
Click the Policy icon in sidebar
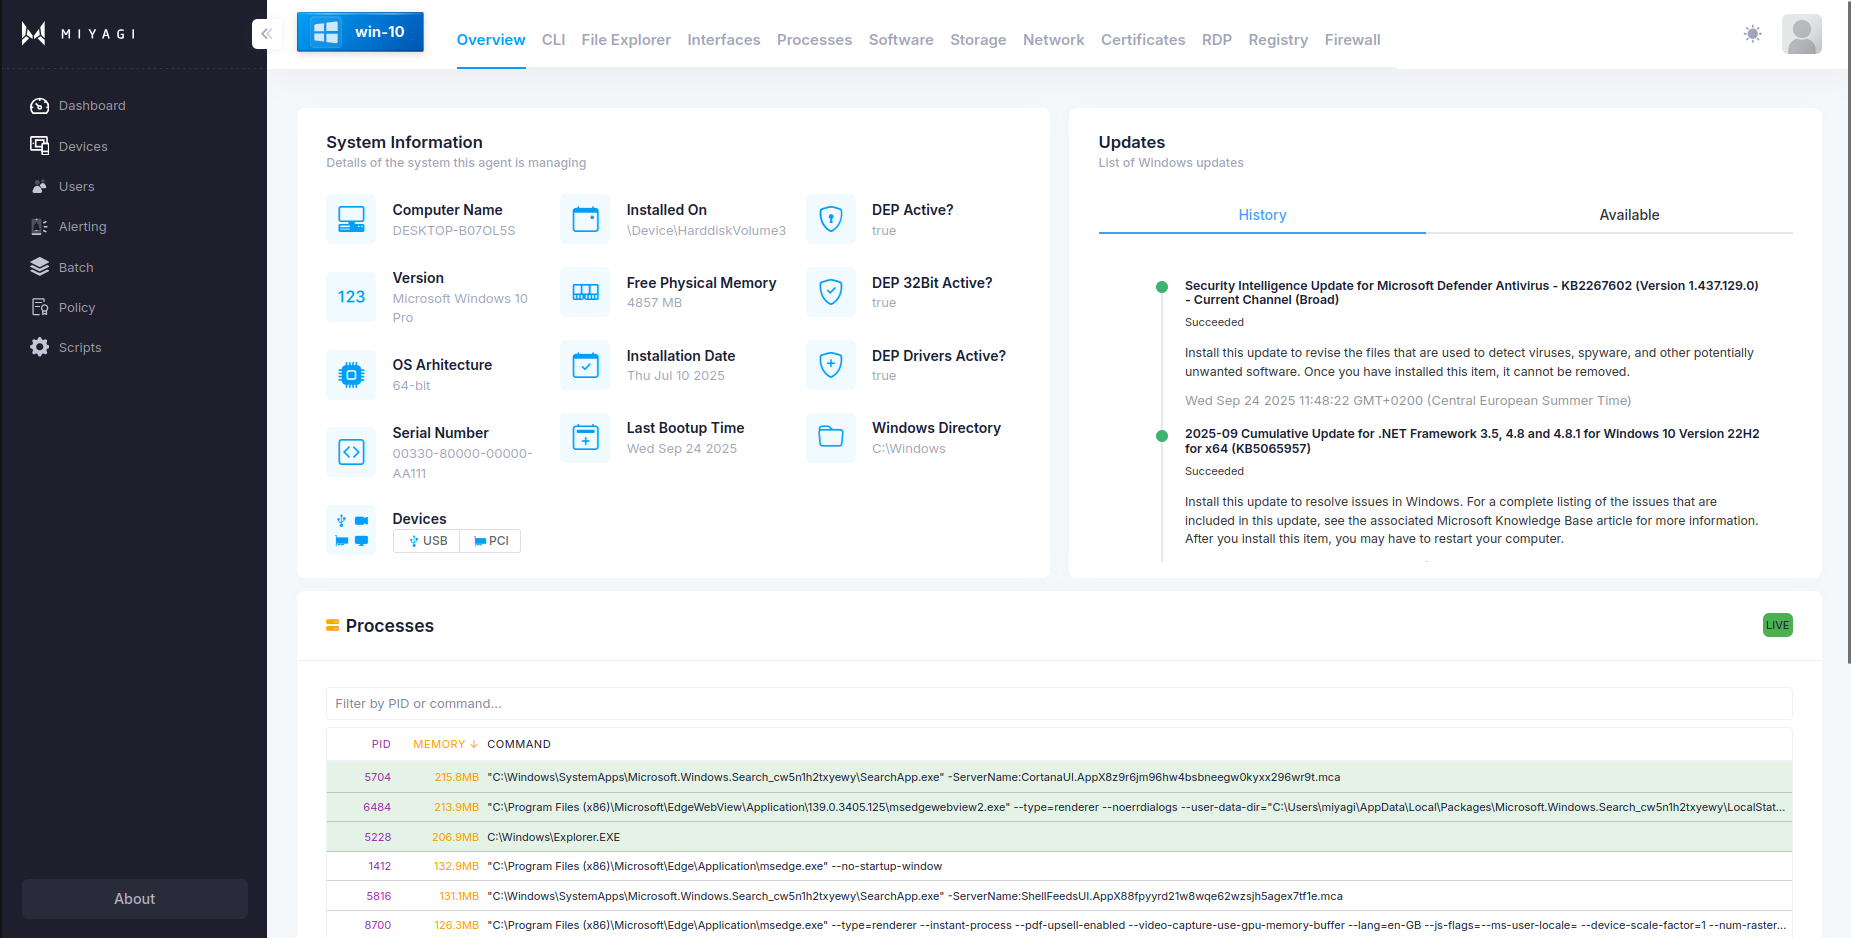coord(39,307)
